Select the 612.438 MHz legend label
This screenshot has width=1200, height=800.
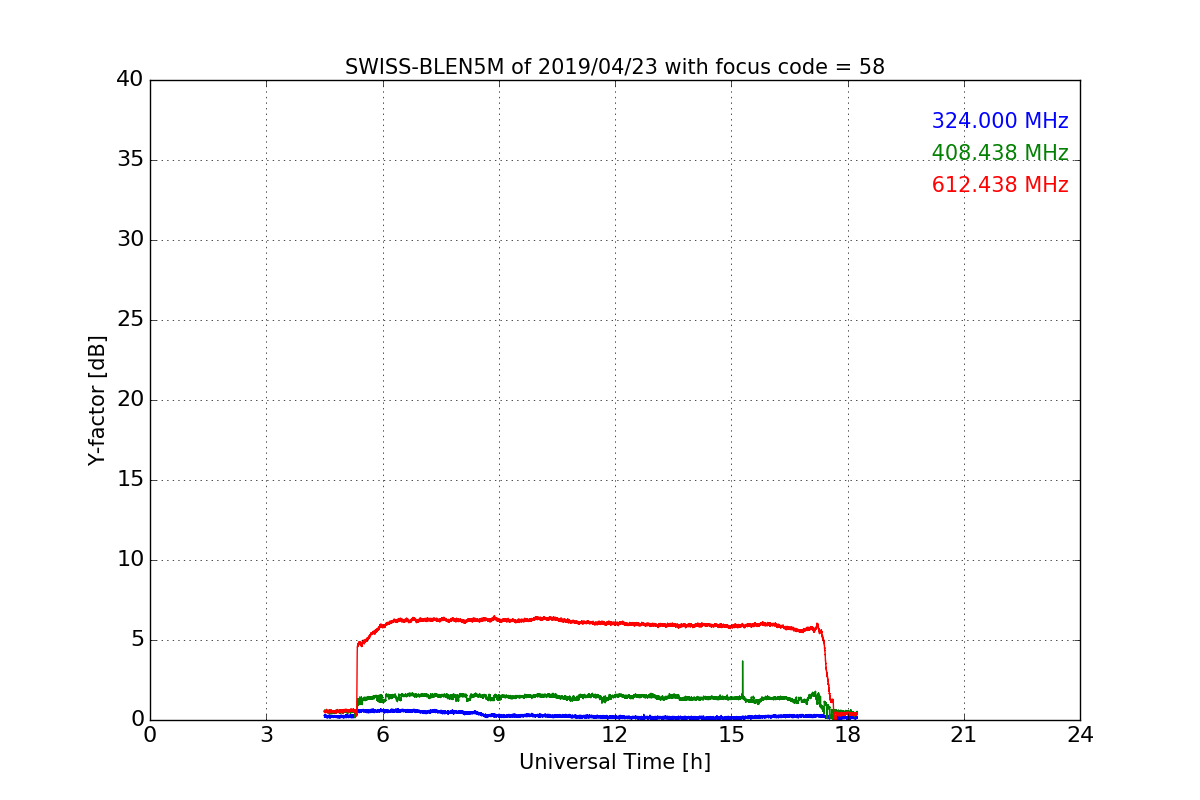point(1000,185)
